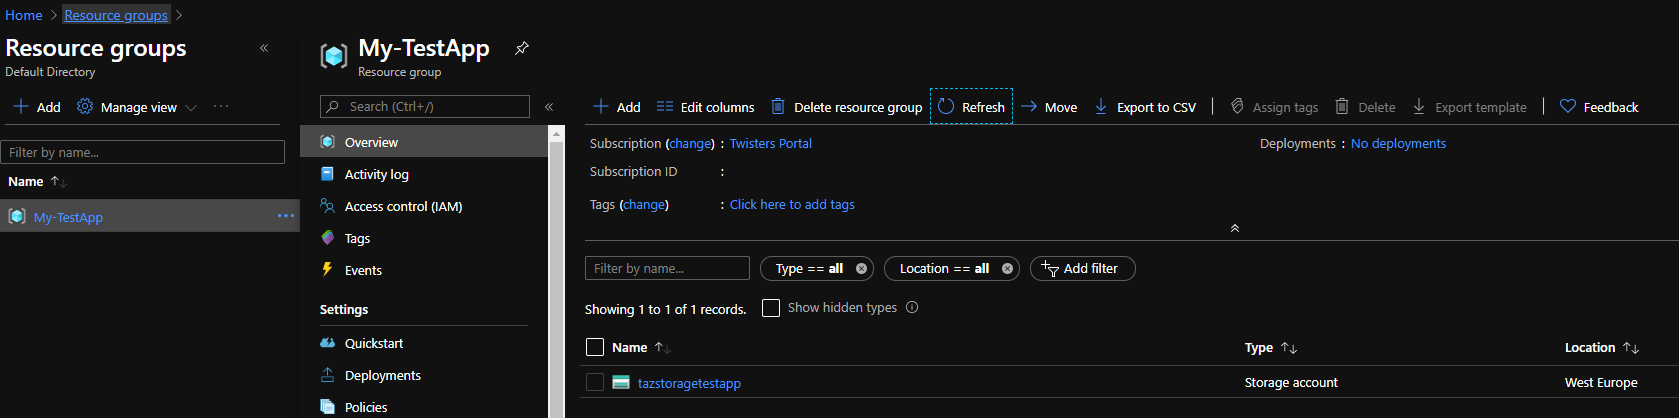Viewport: 1679px width, 418px height.
Task: Click the Move arrow icon in toolbar
Action: click(x=1029, y=107)
